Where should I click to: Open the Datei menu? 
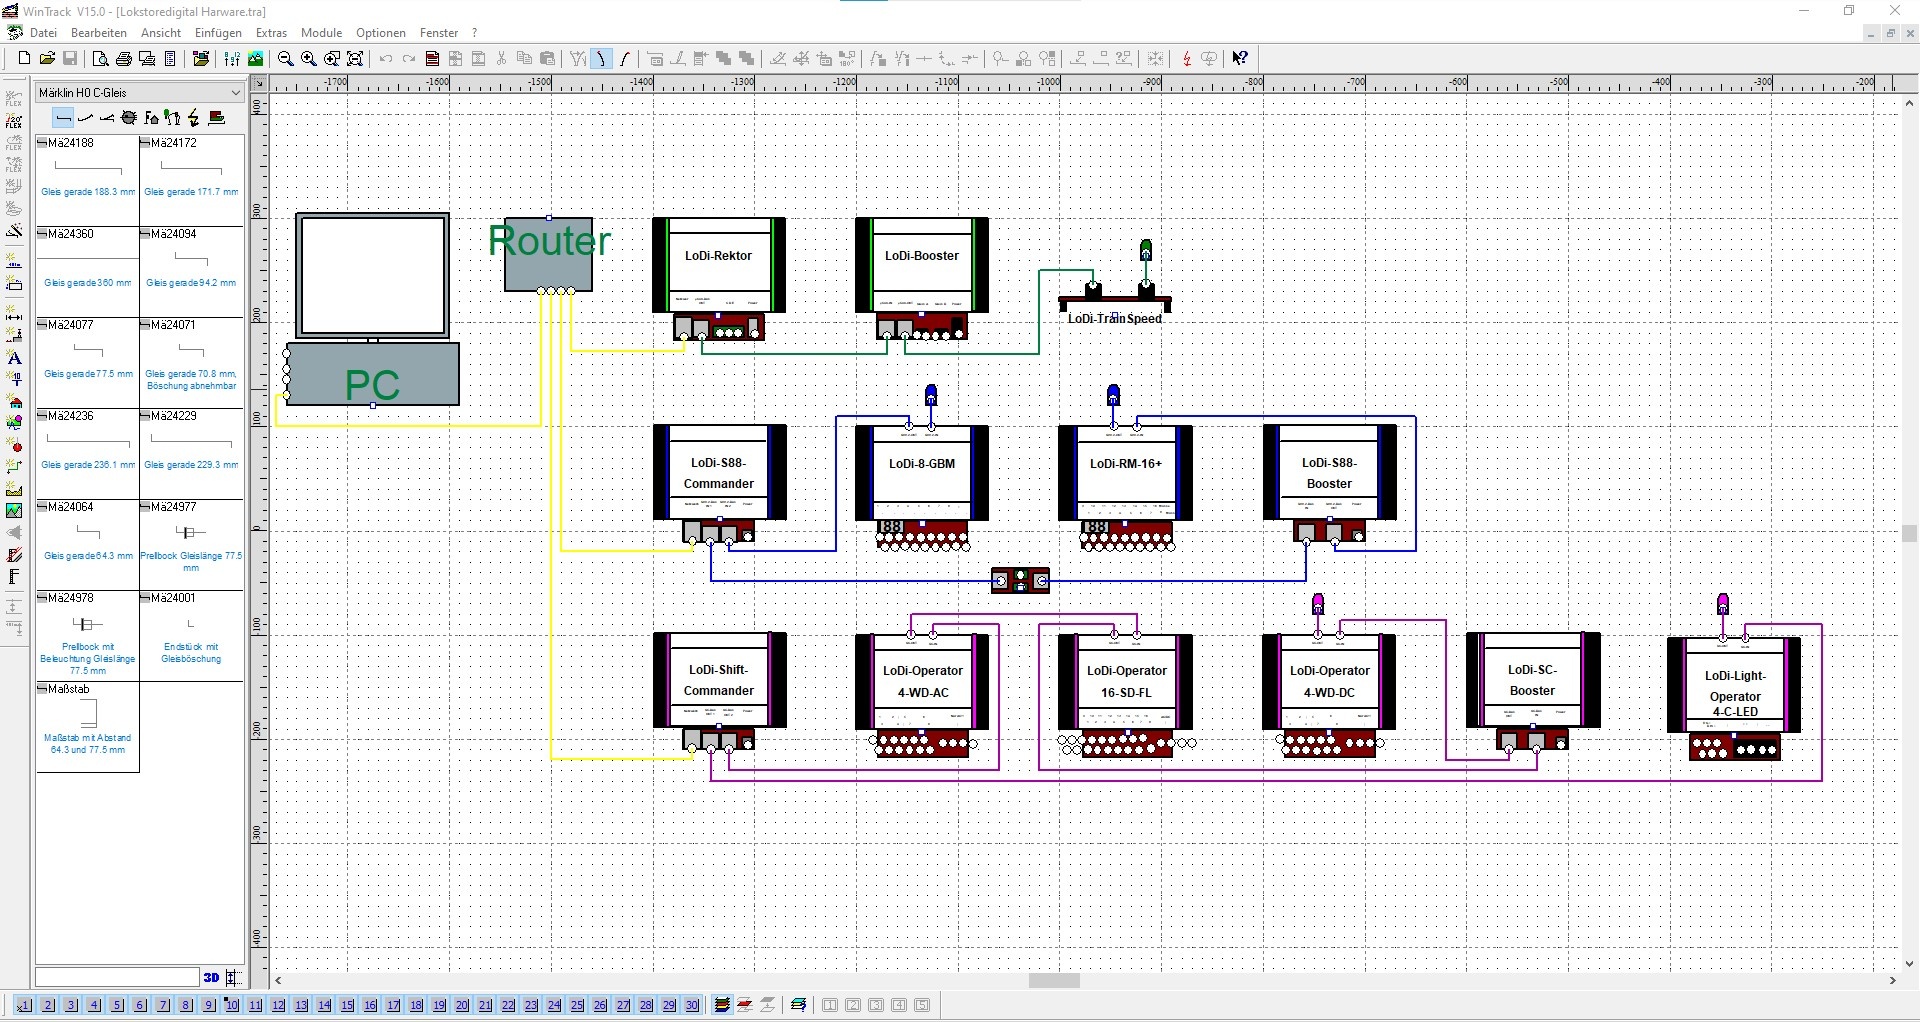click(44, 33)
